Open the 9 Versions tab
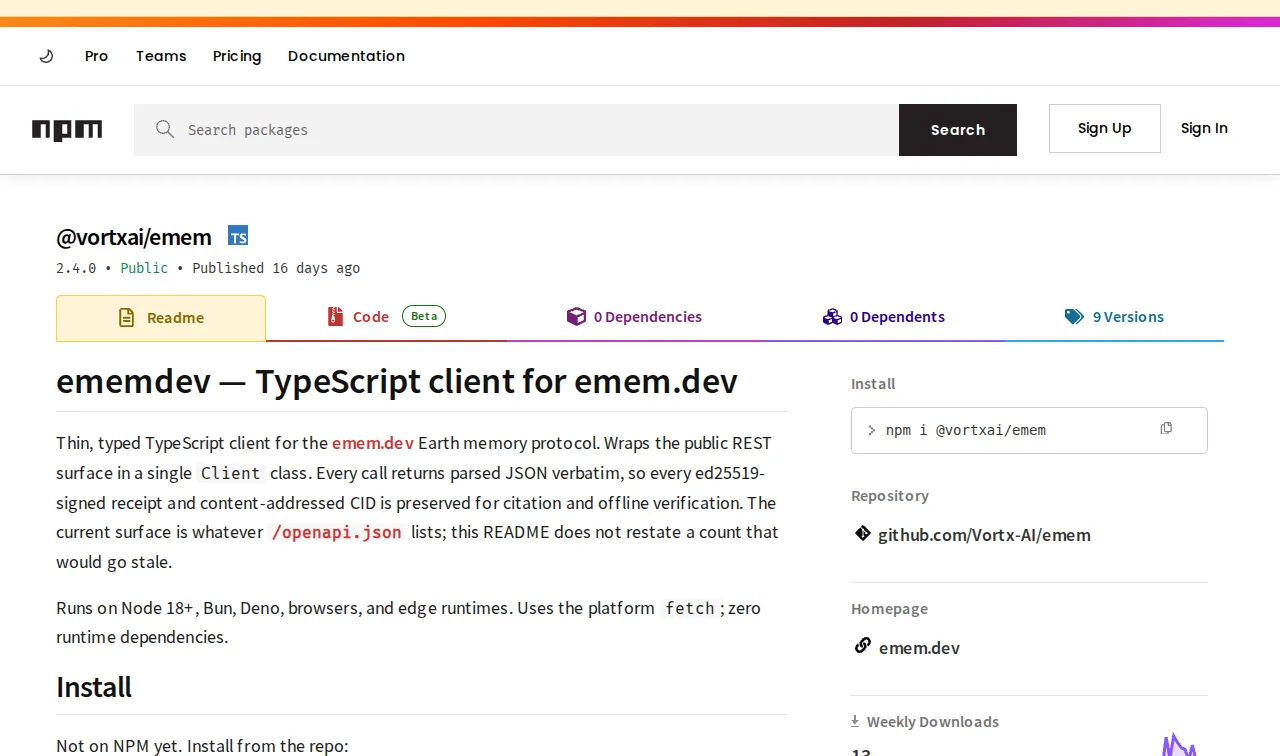The image size is (1280, 756). click(1114, 317)
